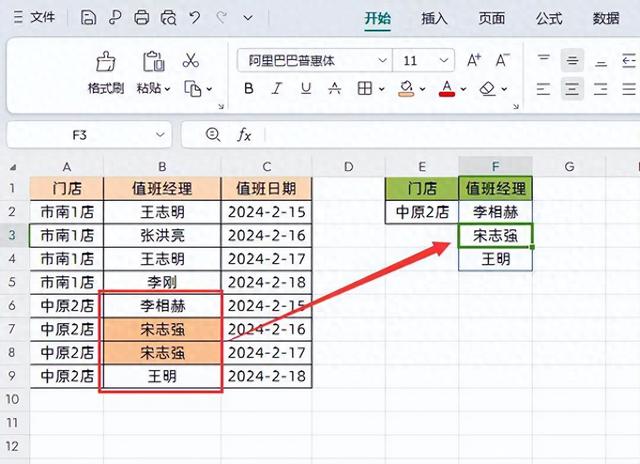Click into the formula bar input

451,135
